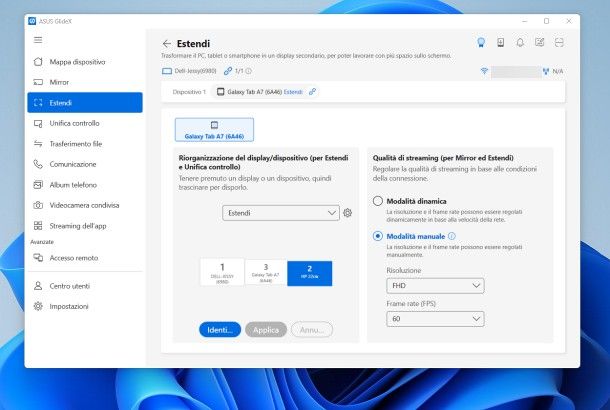Click the link icon after Galaxy Tab Estendi
Viewport: 610px width, 410px height.
[312, 92]
